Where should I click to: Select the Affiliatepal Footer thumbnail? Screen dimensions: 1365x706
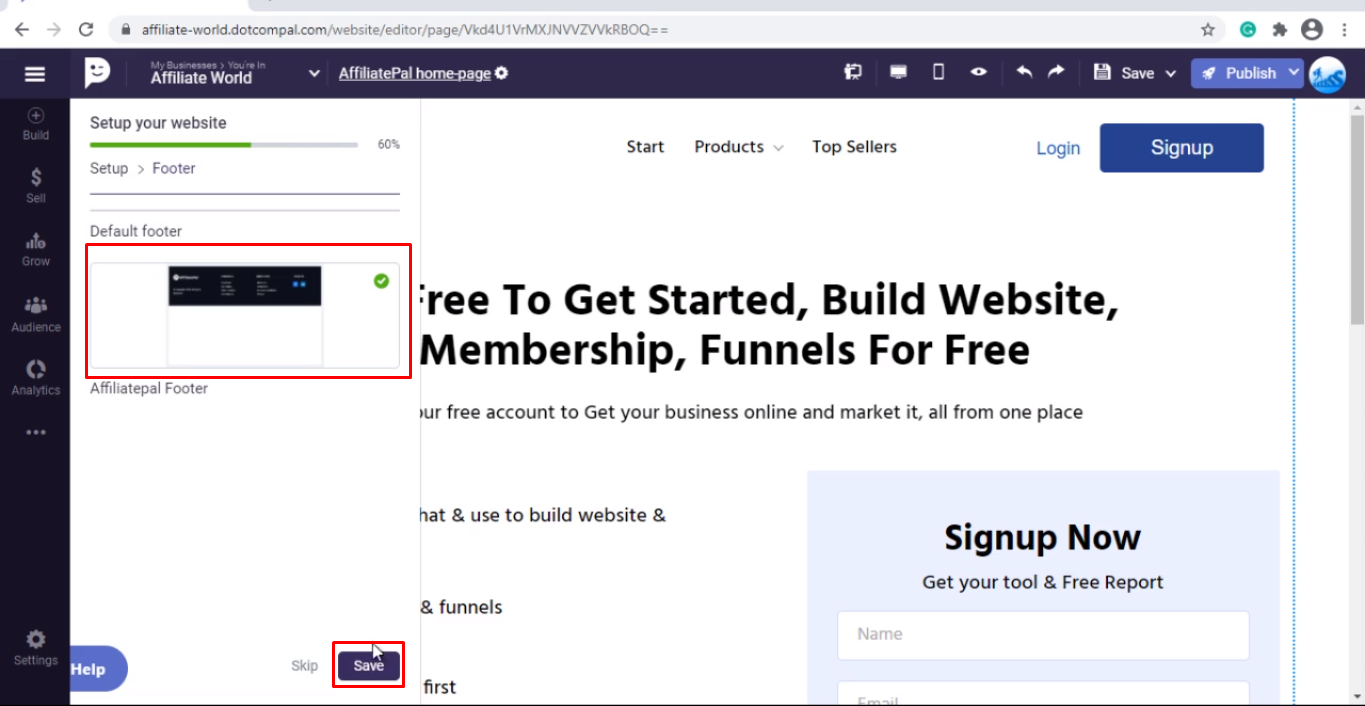244,316
